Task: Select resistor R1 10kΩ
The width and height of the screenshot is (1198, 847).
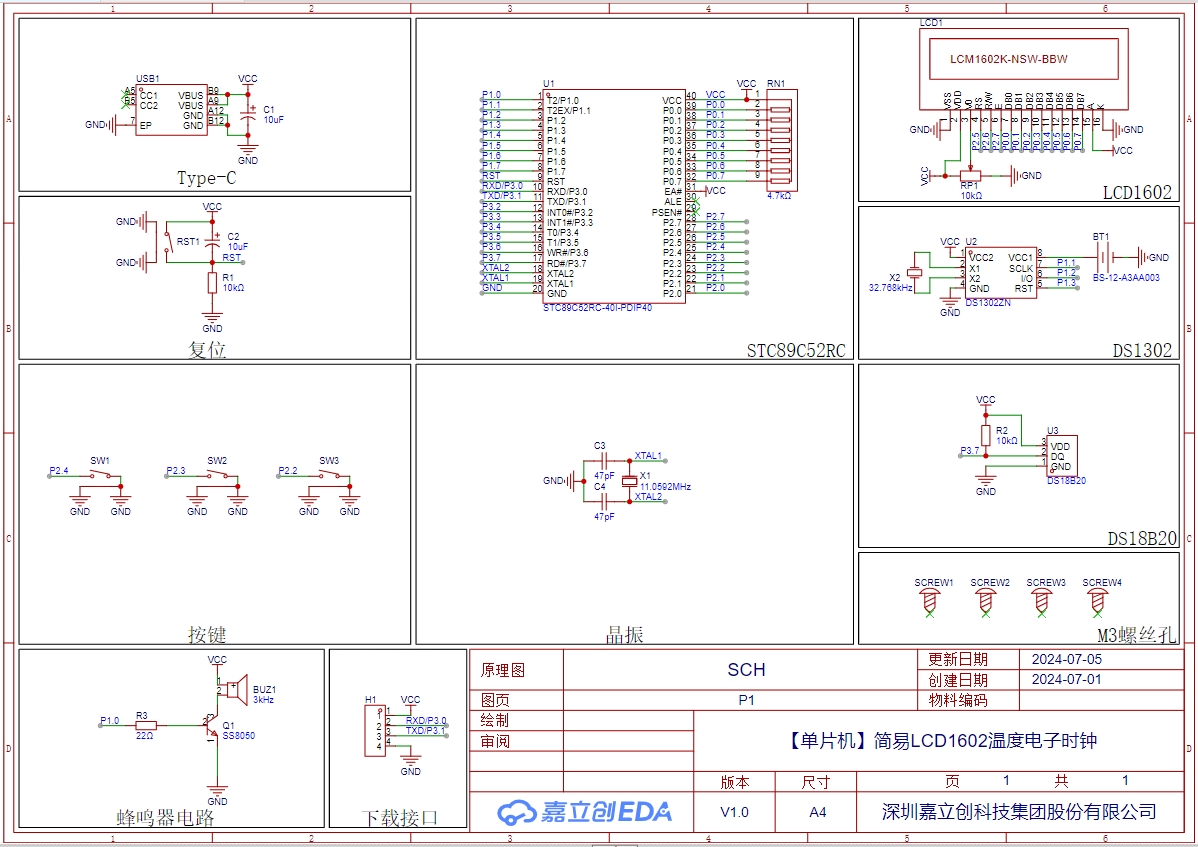Action: 212,283
